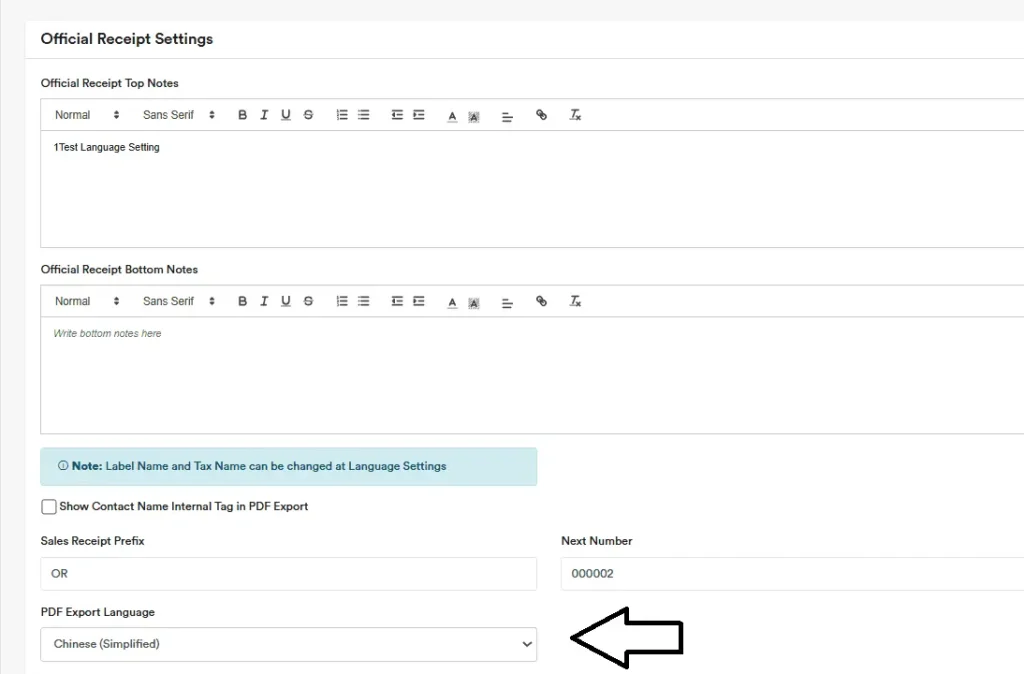1024x674 pixels.
Task: Pick background highlight color in Bottom Notes
Action: click(x=474, y=302)
